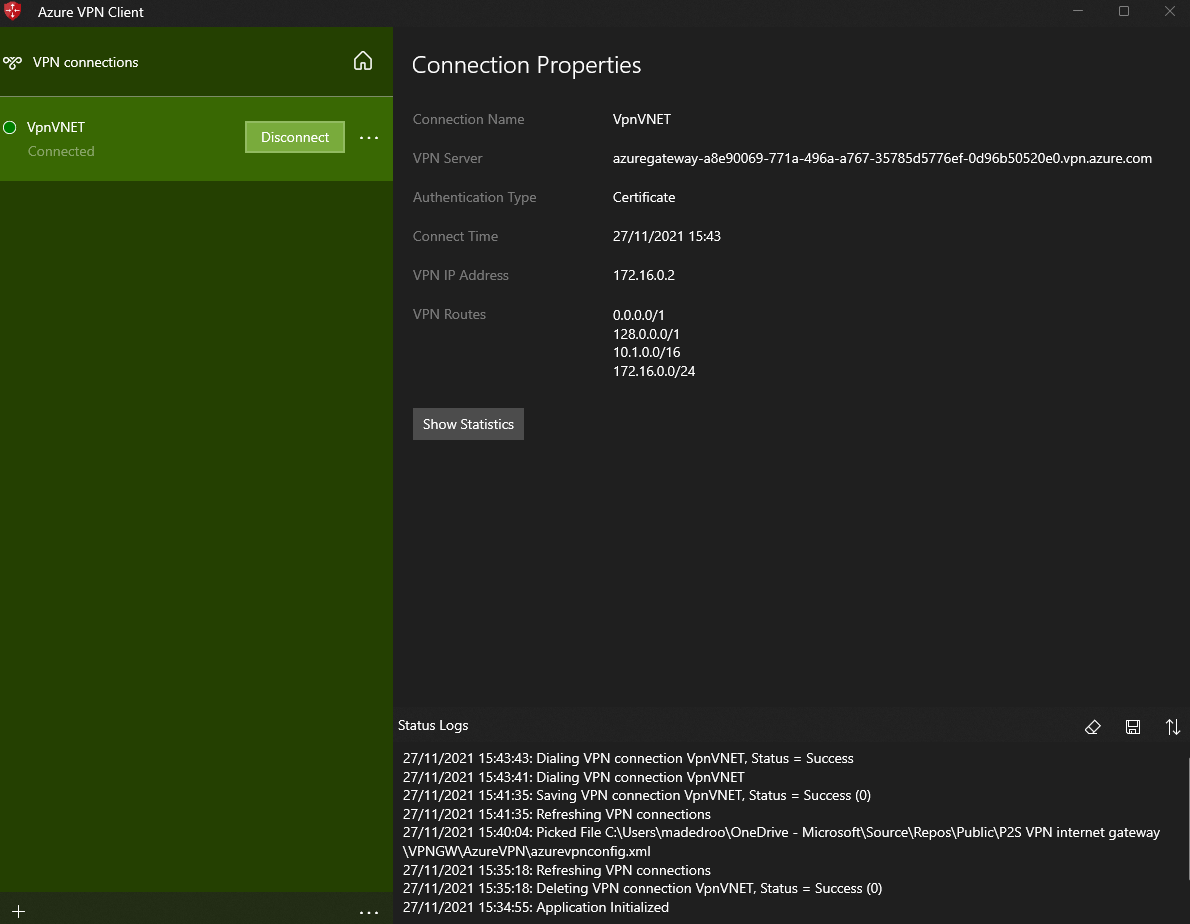Click the VPN Server hostname value
The width and height of the screenshot is (1190, 924).
(x=882, y=159)
